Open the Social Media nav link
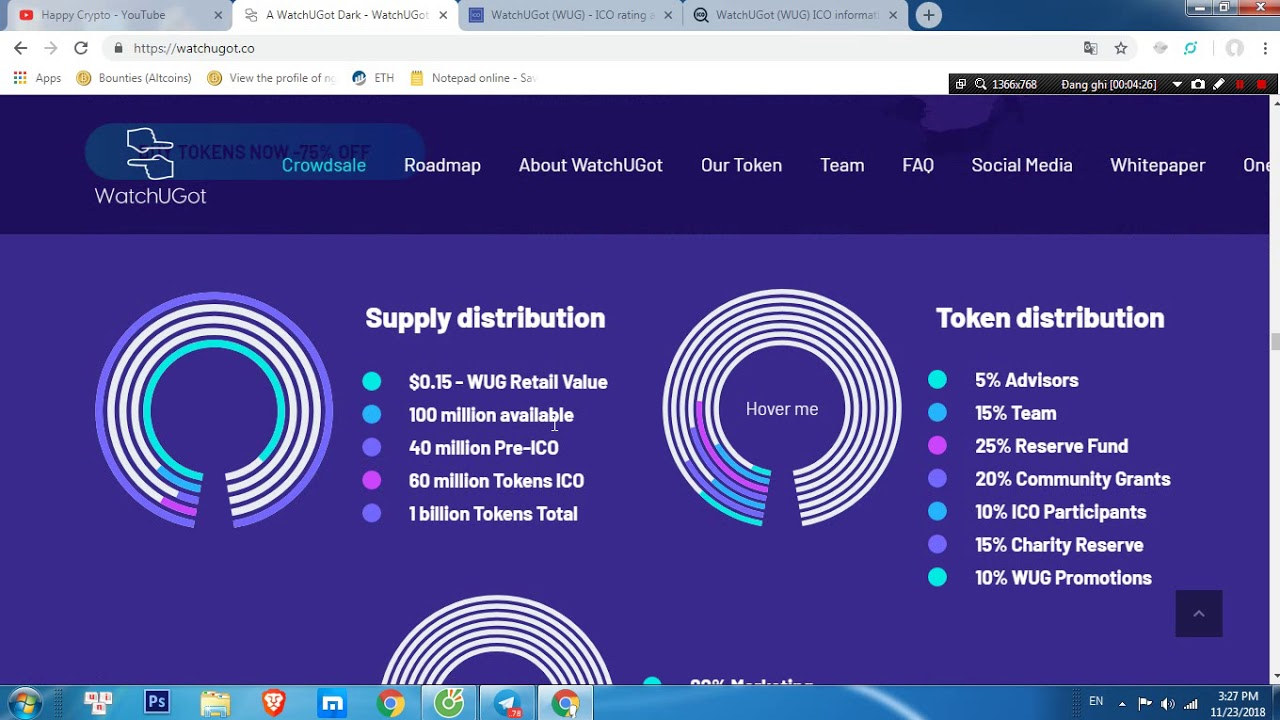 tap(1022, 165)
